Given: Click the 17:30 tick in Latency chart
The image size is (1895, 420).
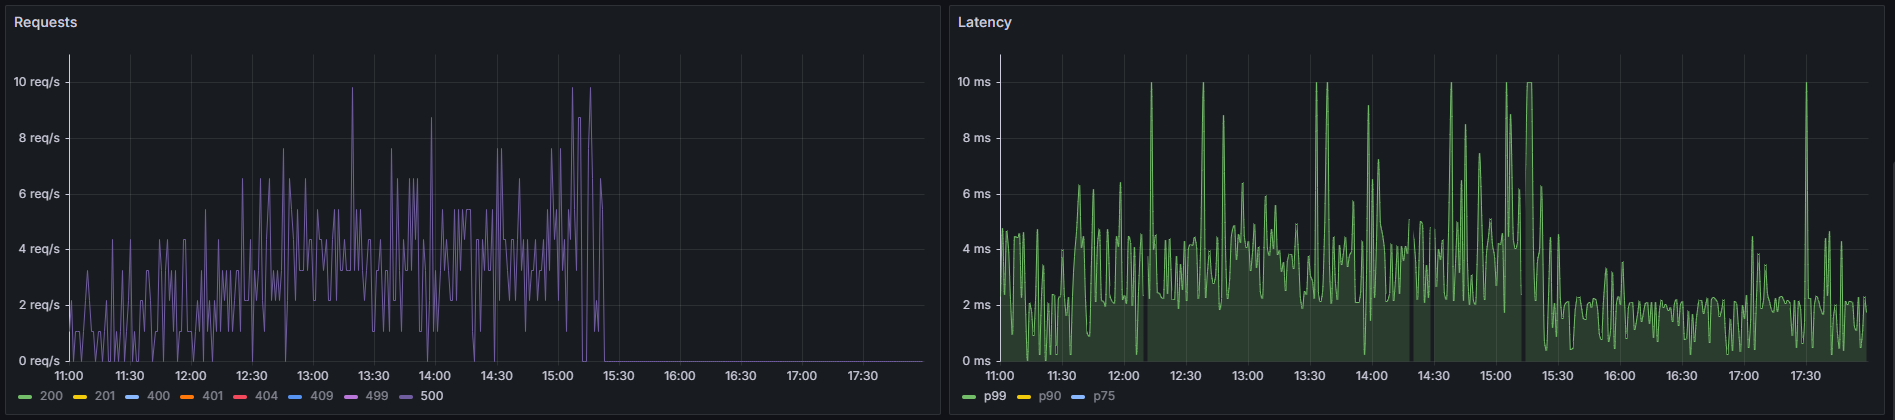Looking at the screenshot, I should (x=1806, y=376).
